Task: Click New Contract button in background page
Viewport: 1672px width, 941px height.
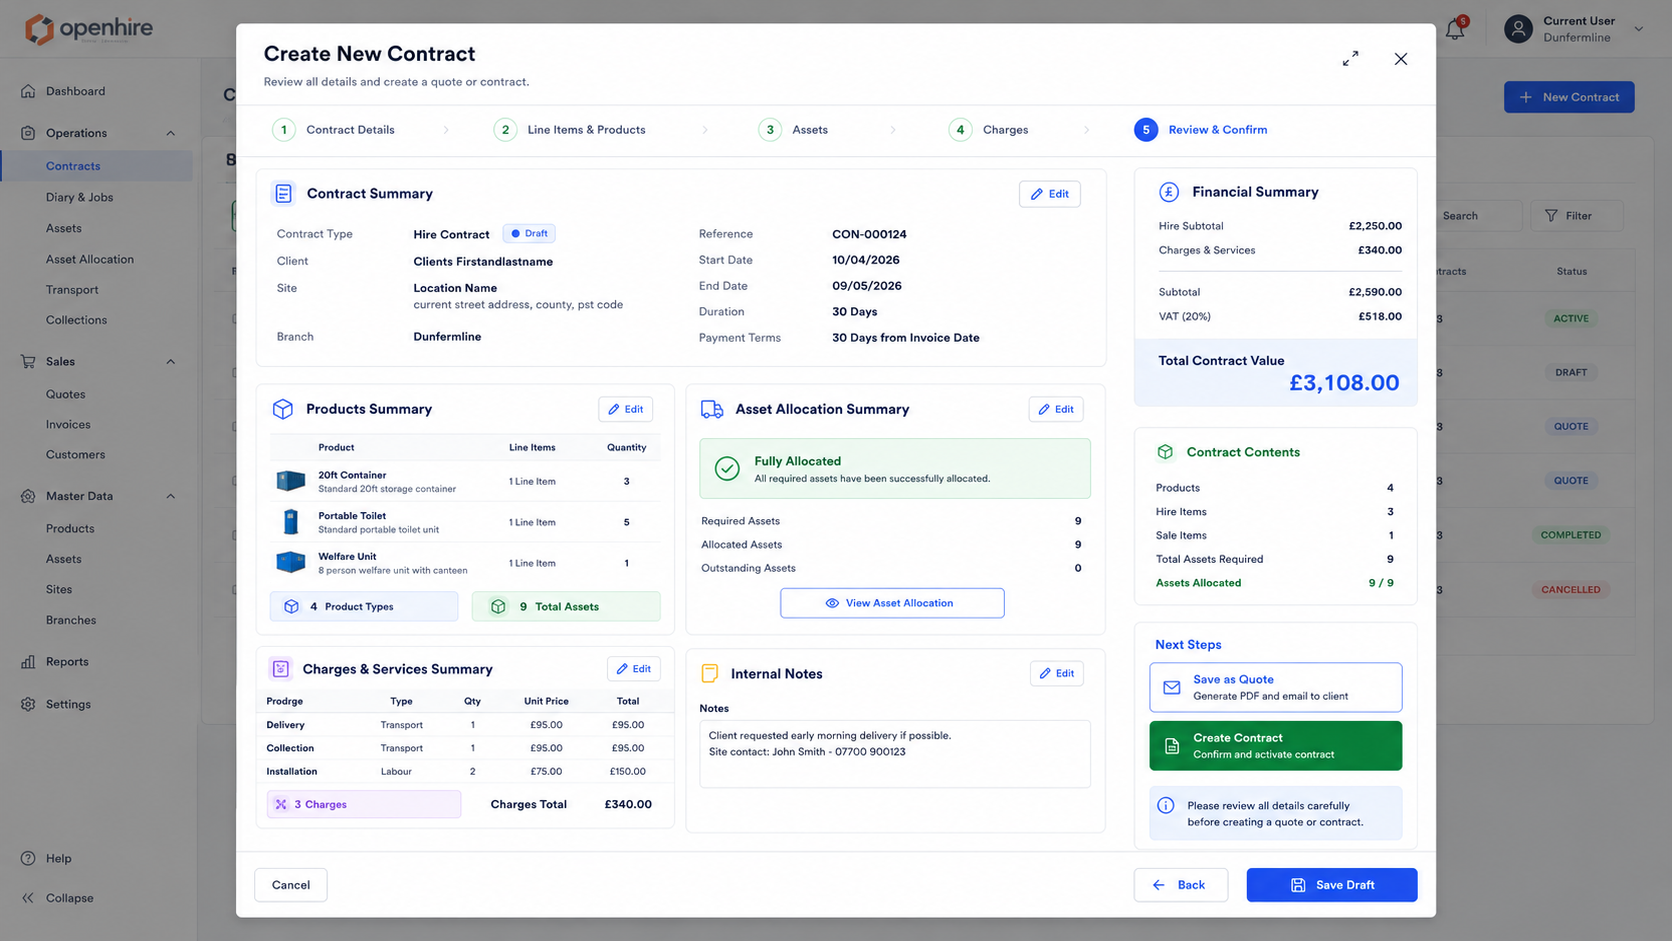Action: 1569,97
